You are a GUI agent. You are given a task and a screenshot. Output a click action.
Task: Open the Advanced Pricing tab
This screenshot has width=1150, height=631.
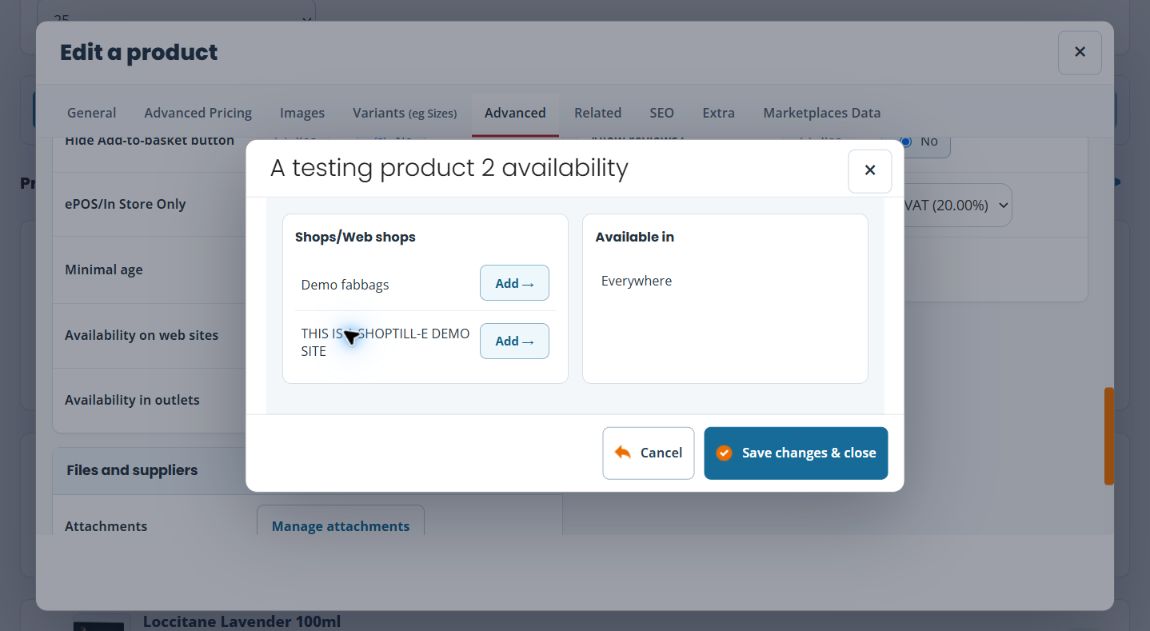(x=198, y=113)
